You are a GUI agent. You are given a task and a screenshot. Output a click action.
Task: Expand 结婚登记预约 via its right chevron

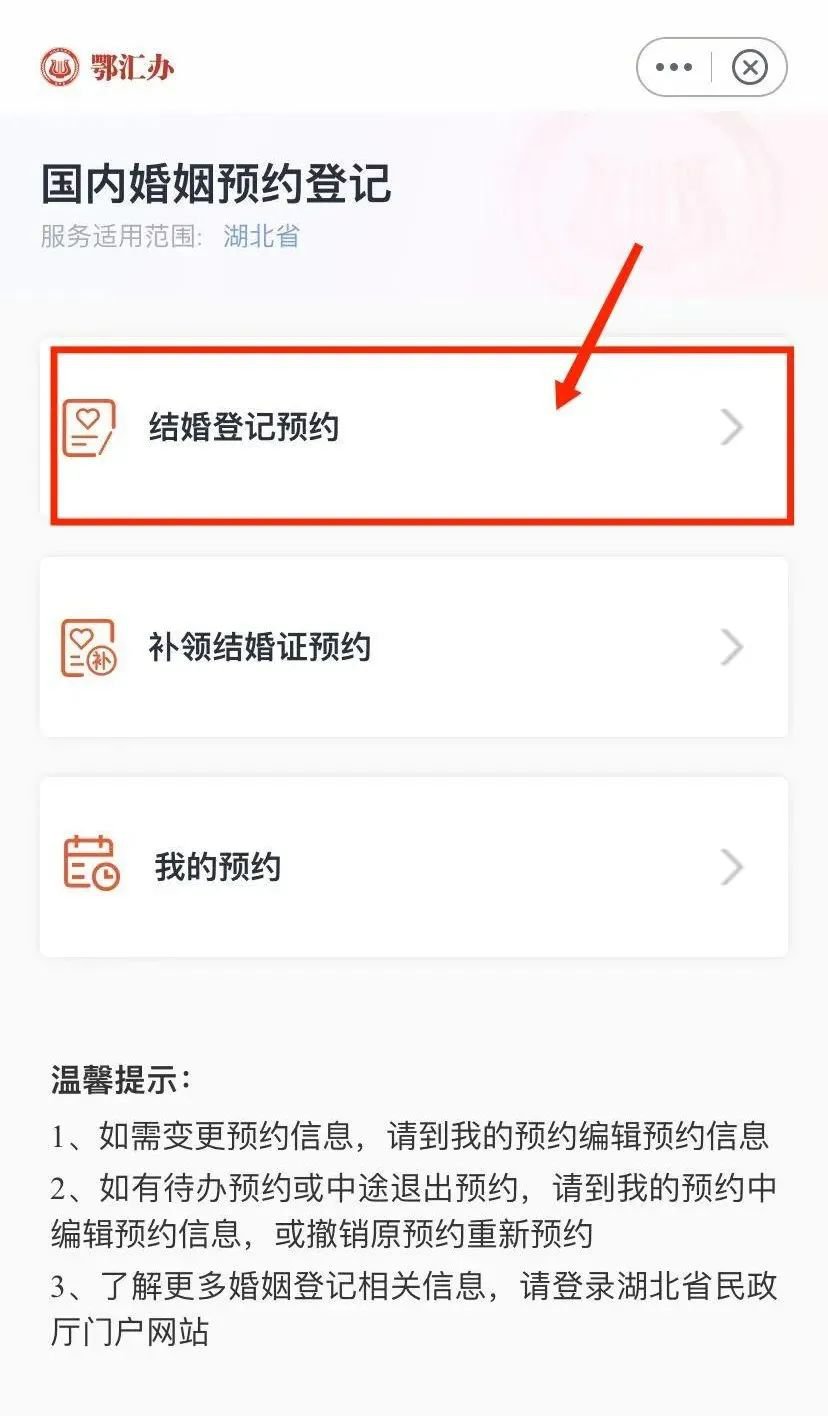pyautogui.click(x=733, y=428)
